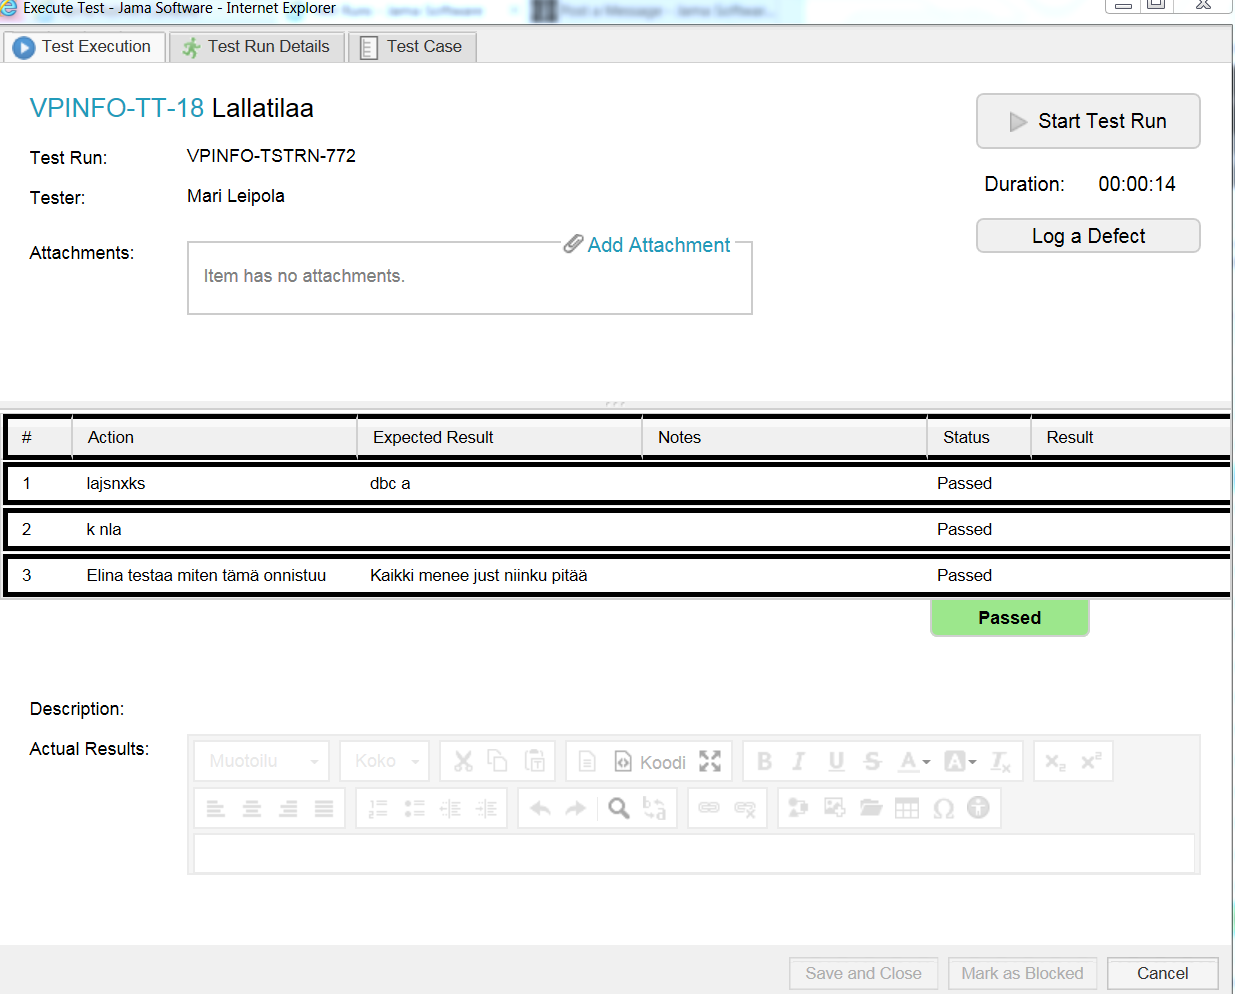This screenshot has height=994, width=1235.
Task: Click the Templates page icon beside Koodi
Action: 587,762
